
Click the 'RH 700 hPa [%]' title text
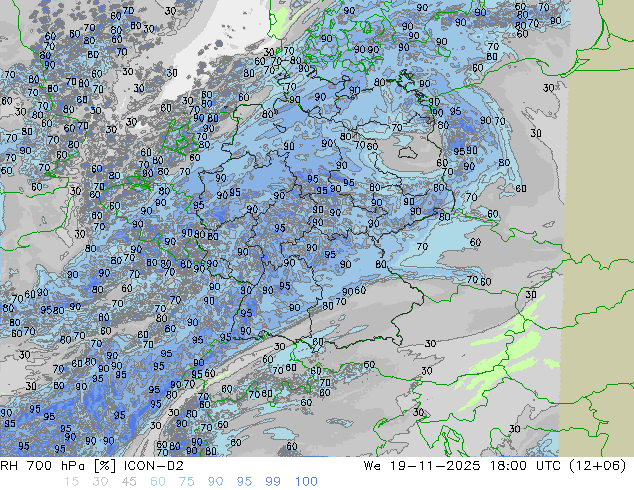[59, 466]
